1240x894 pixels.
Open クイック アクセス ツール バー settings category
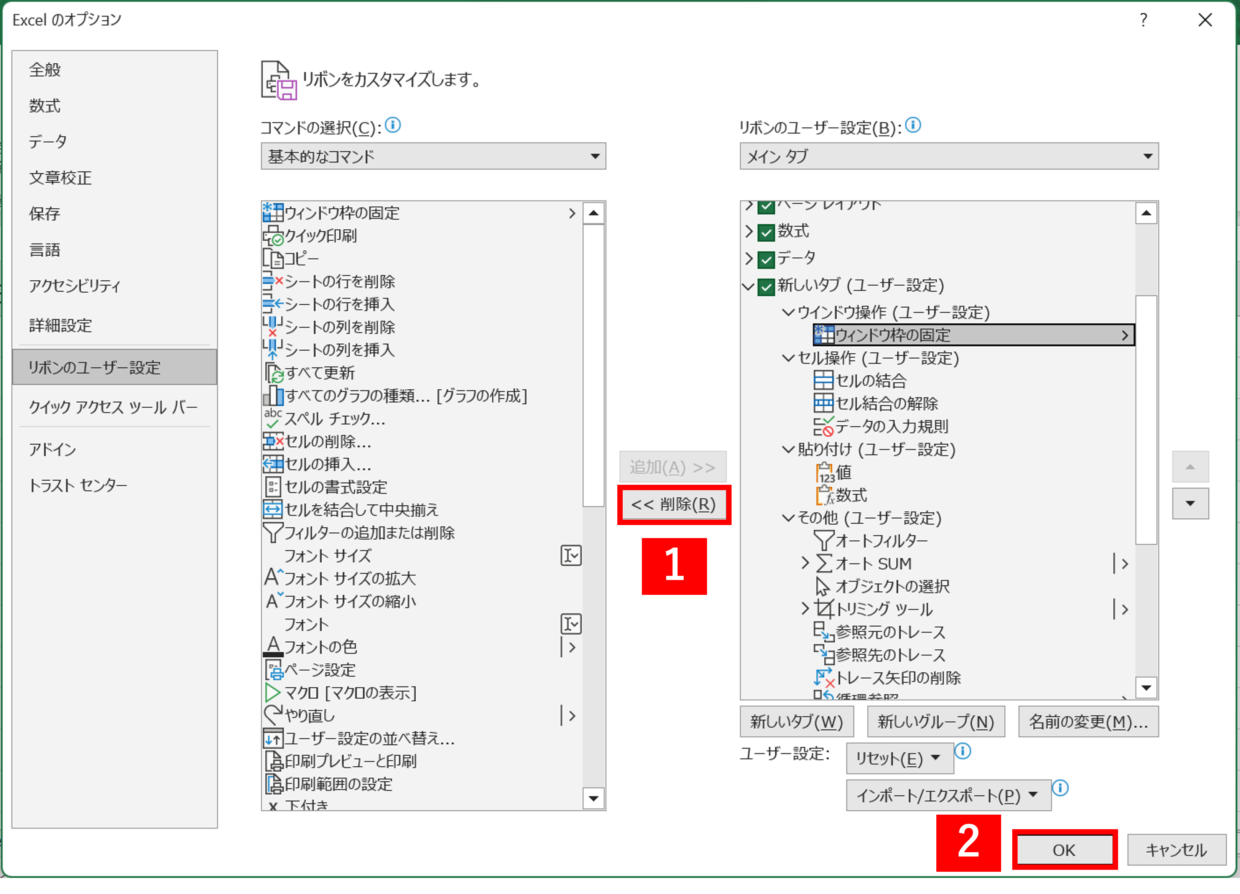(115, 408)
